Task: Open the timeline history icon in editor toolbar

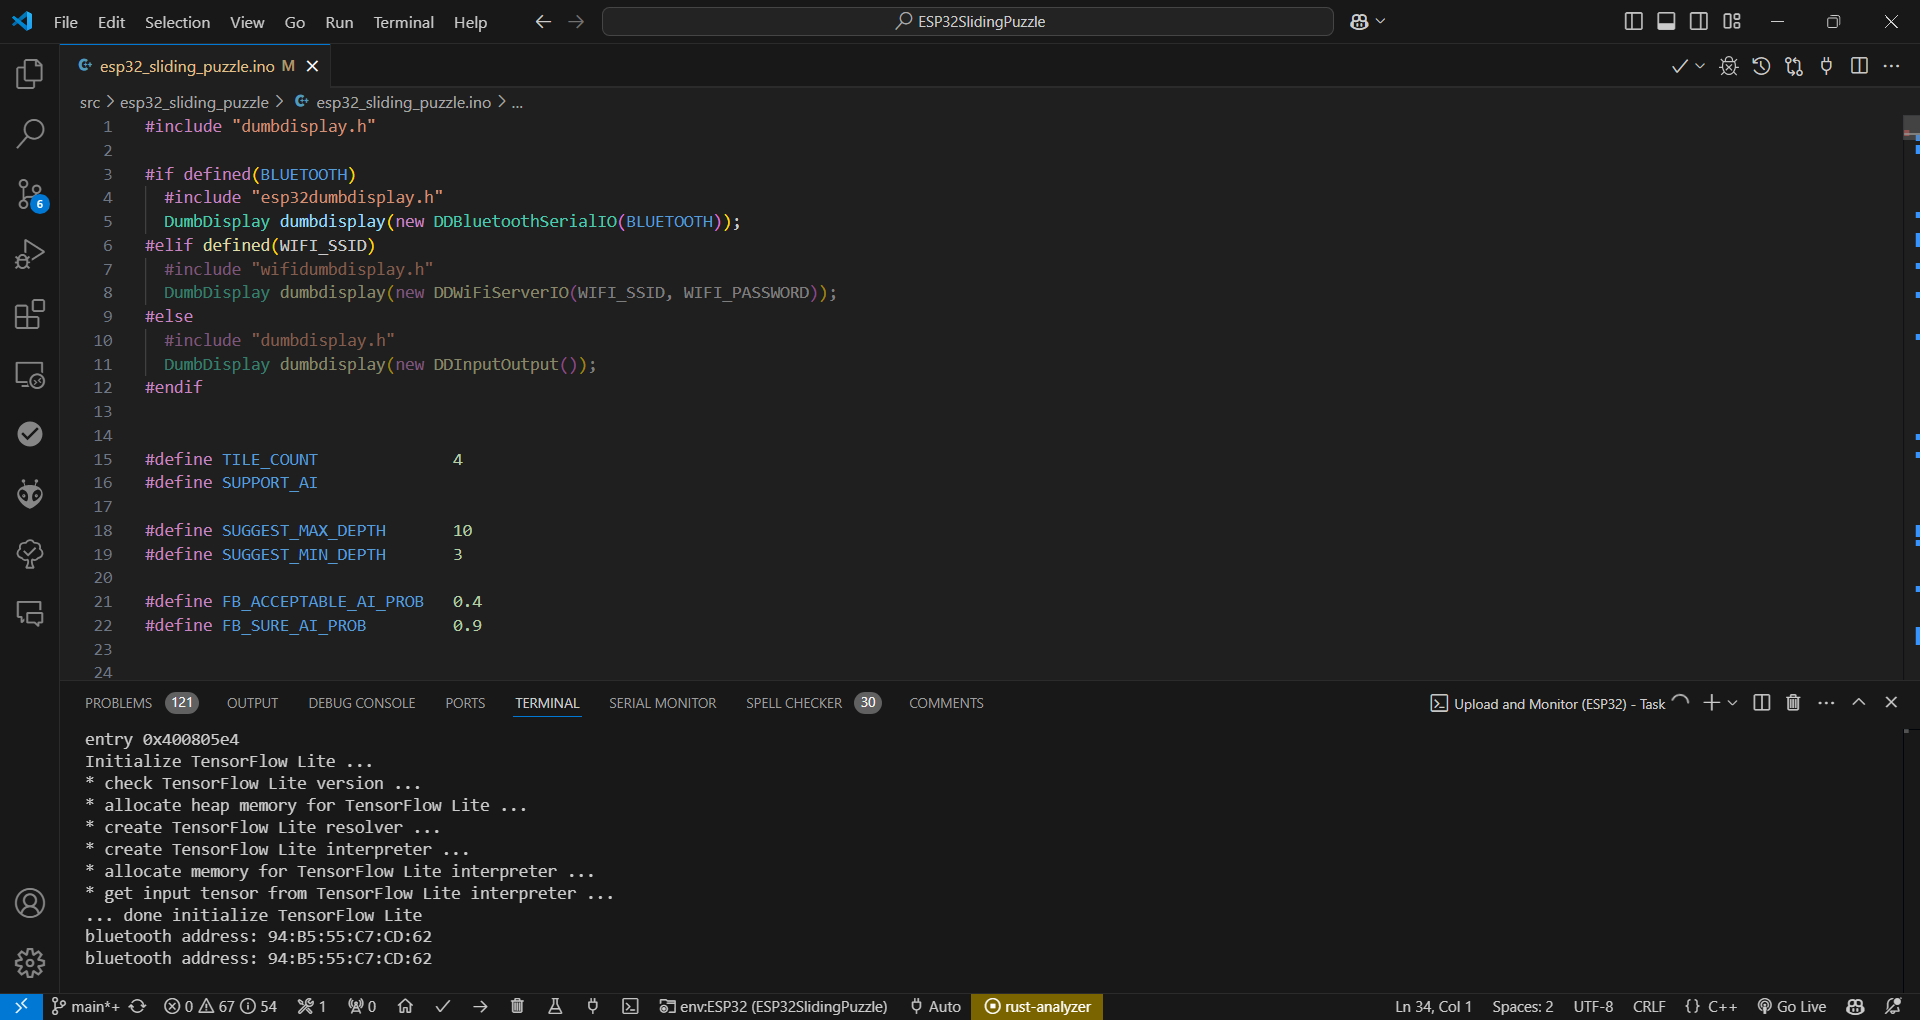Action: click(1761, 66)
